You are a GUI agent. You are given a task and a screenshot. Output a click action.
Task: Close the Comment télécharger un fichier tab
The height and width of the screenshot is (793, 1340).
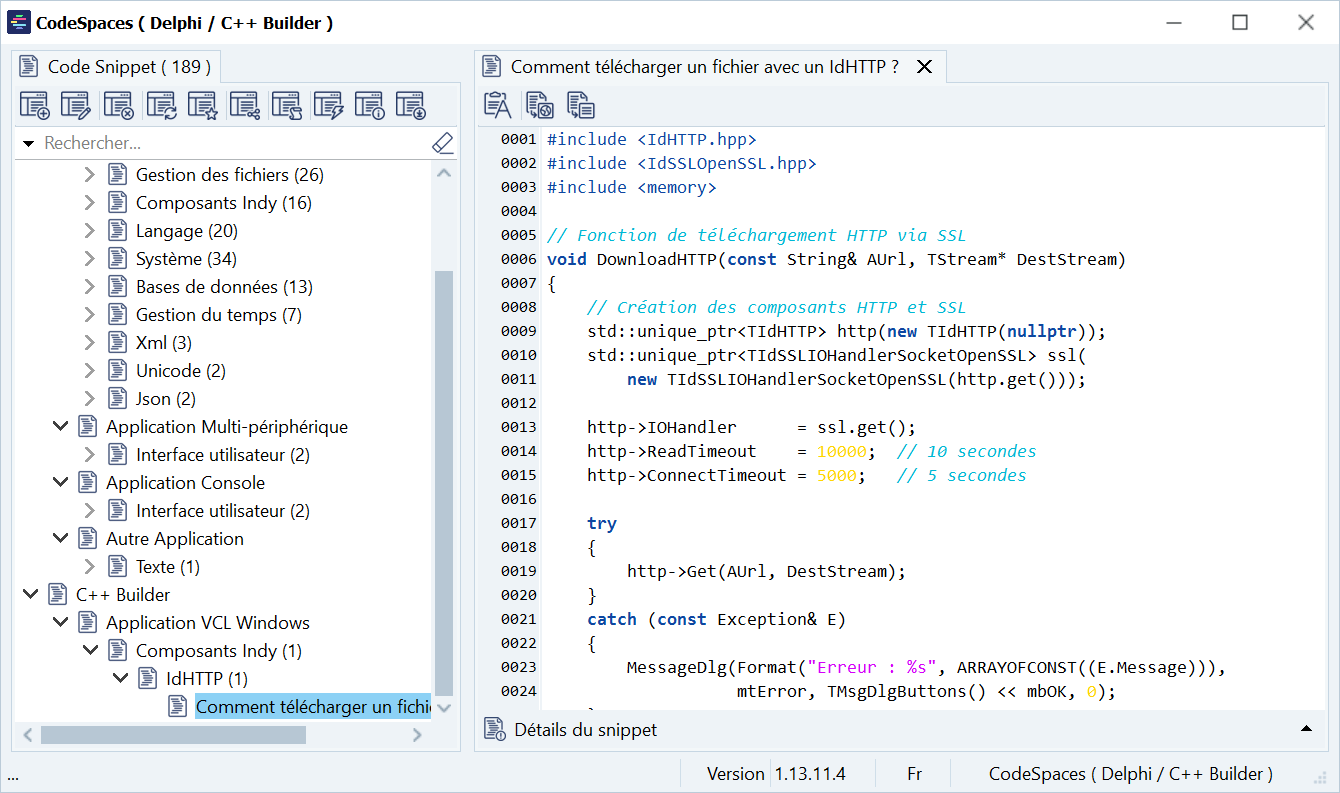924,67
